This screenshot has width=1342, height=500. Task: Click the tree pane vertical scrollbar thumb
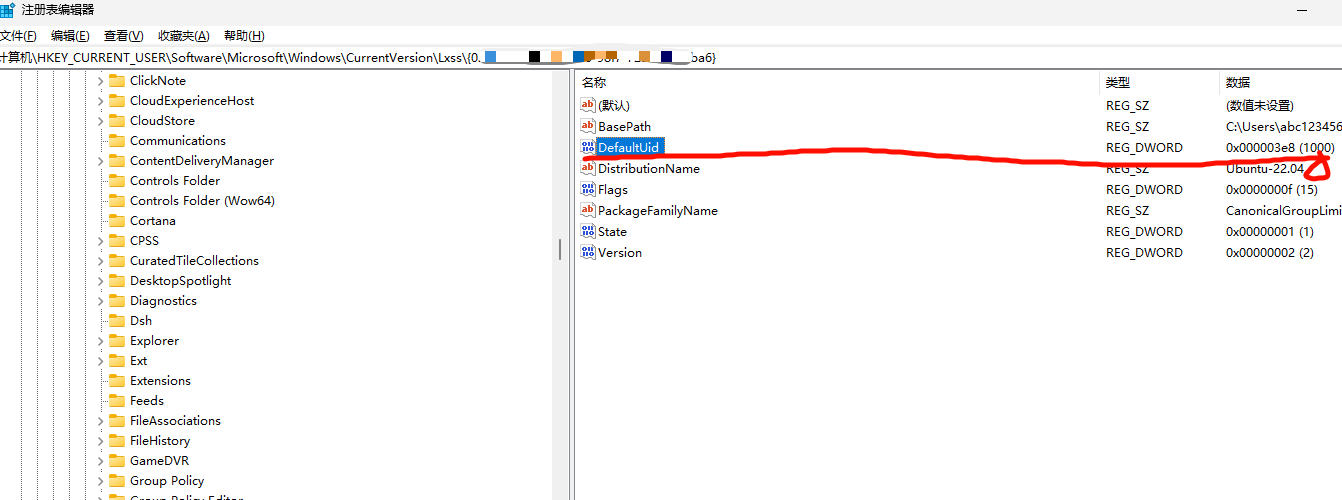pos(560,249)
